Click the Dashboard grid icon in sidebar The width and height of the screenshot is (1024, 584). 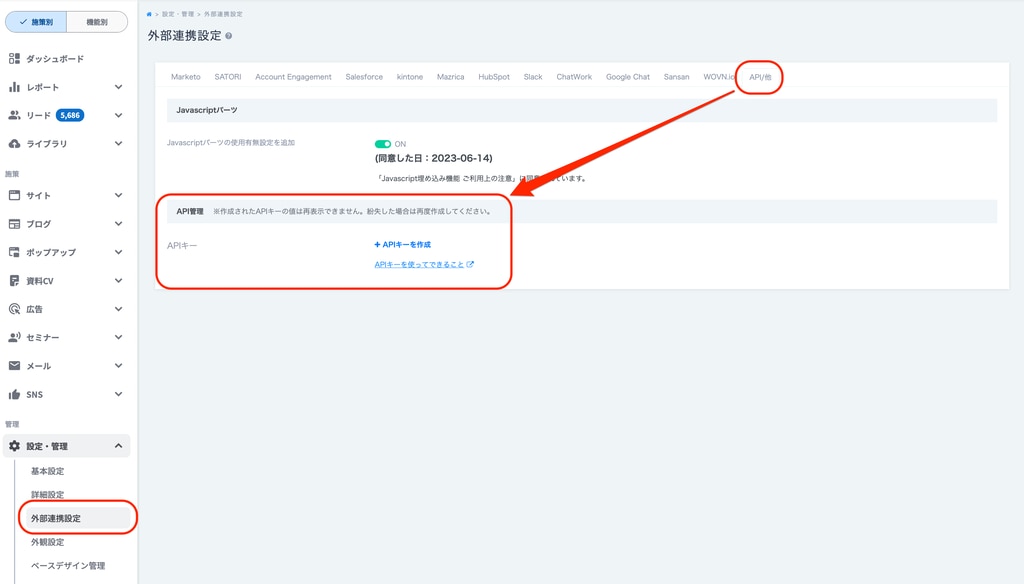tap(14, 59)
